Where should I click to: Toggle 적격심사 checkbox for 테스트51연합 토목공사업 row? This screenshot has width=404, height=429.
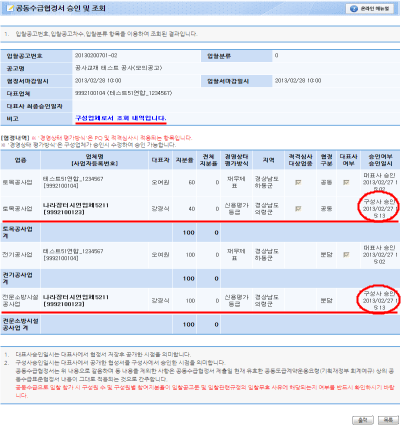[x=298, y=182]
